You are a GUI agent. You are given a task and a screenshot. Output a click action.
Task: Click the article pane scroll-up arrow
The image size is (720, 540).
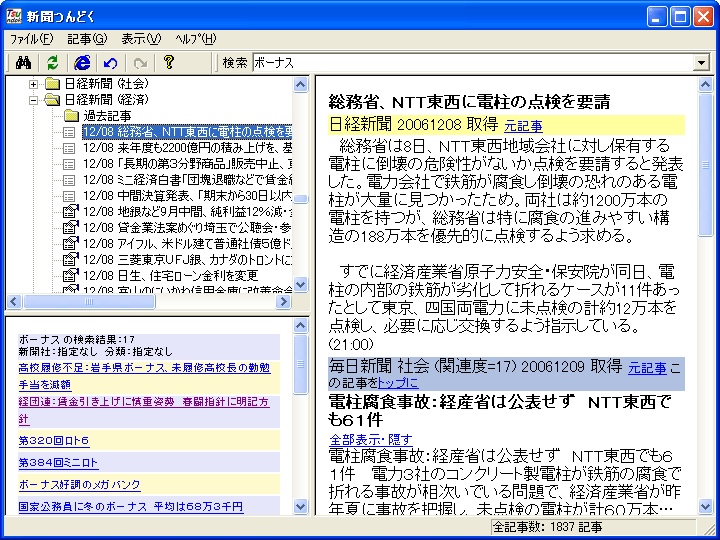pyautogui.click(x=705, y=85)
